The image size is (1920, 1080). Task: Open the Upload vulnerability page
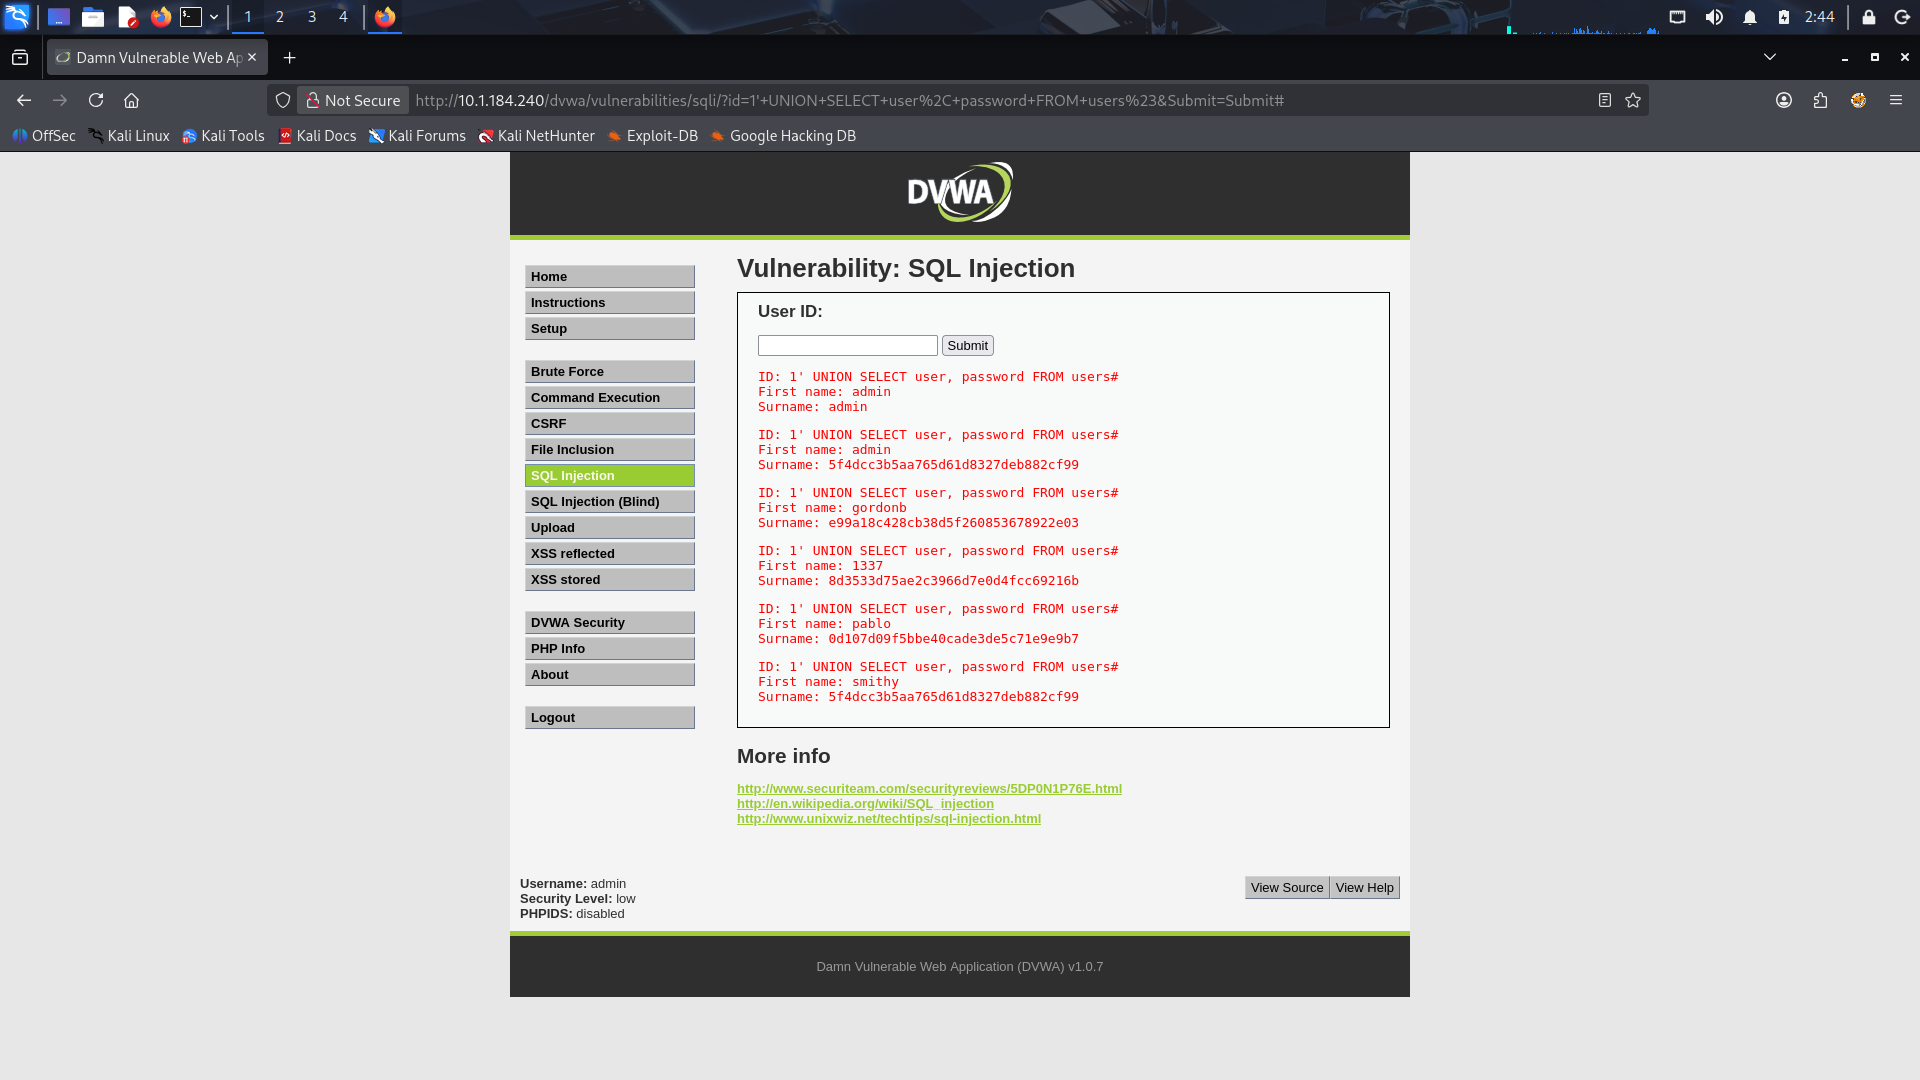(610, 528)
